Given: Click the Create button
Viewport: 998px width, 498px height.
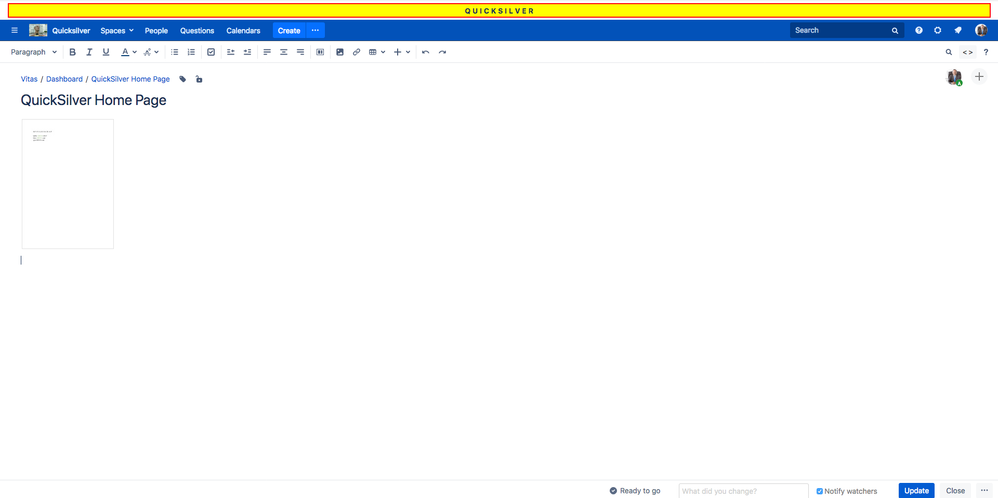Looking at the screenshot, I should (289, 31).
